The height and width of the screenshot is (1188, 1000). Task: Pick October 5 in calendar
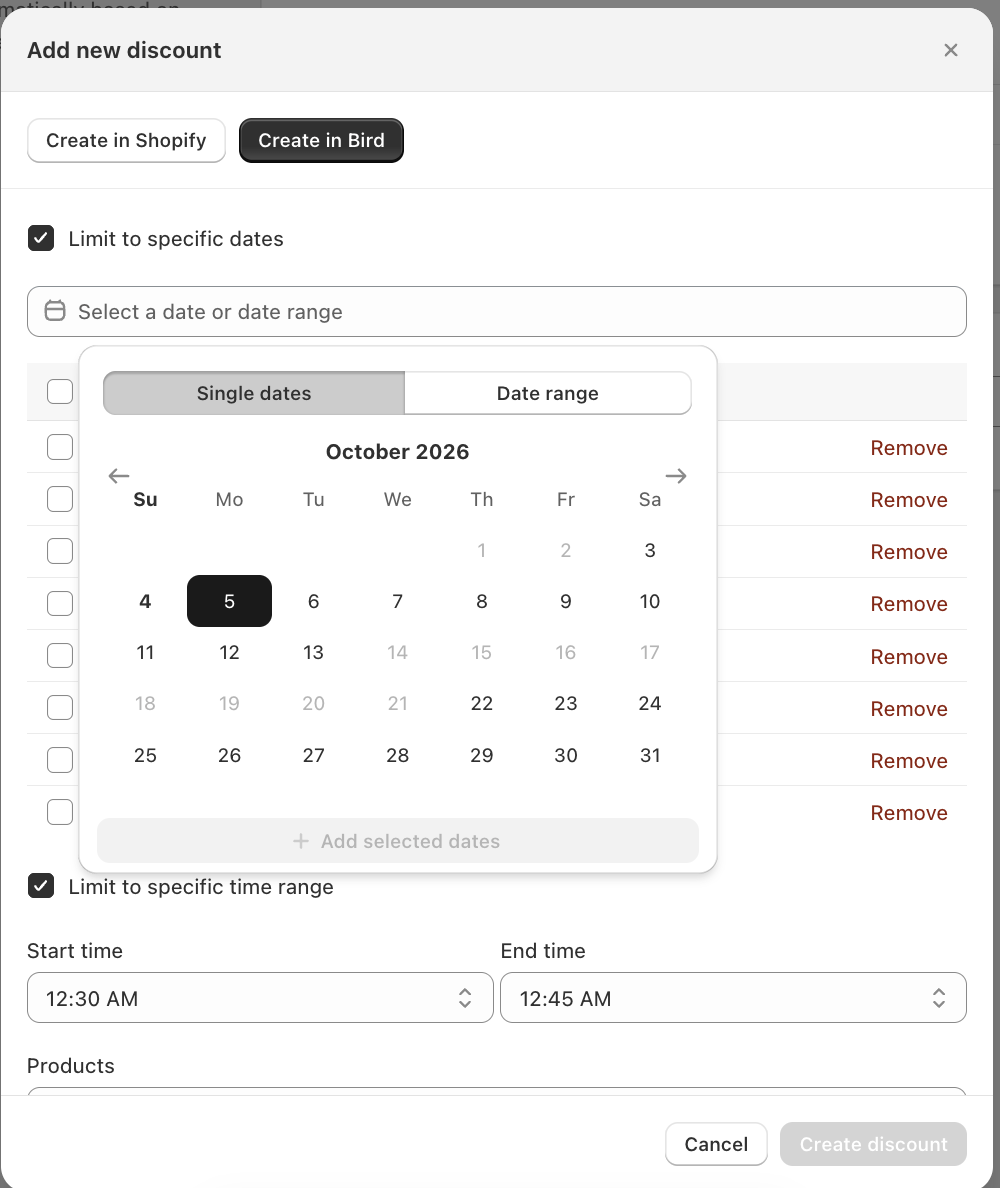(230, 601)
